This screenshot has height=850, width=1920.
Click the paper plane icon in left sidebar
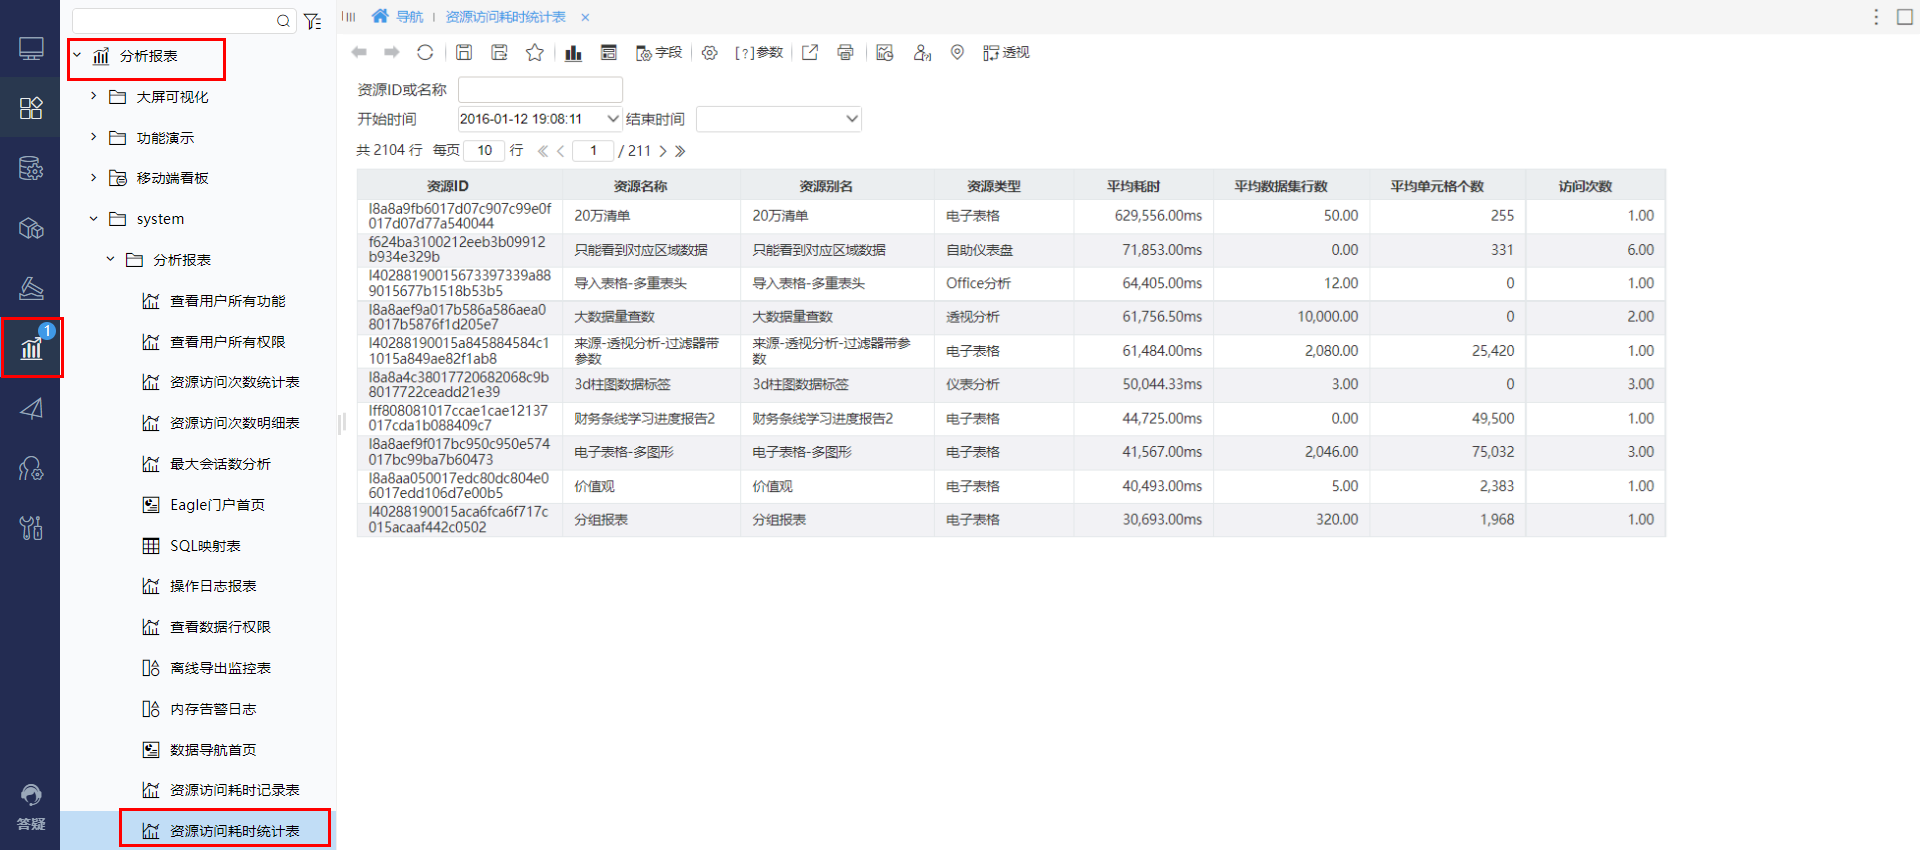coord(31,408)
